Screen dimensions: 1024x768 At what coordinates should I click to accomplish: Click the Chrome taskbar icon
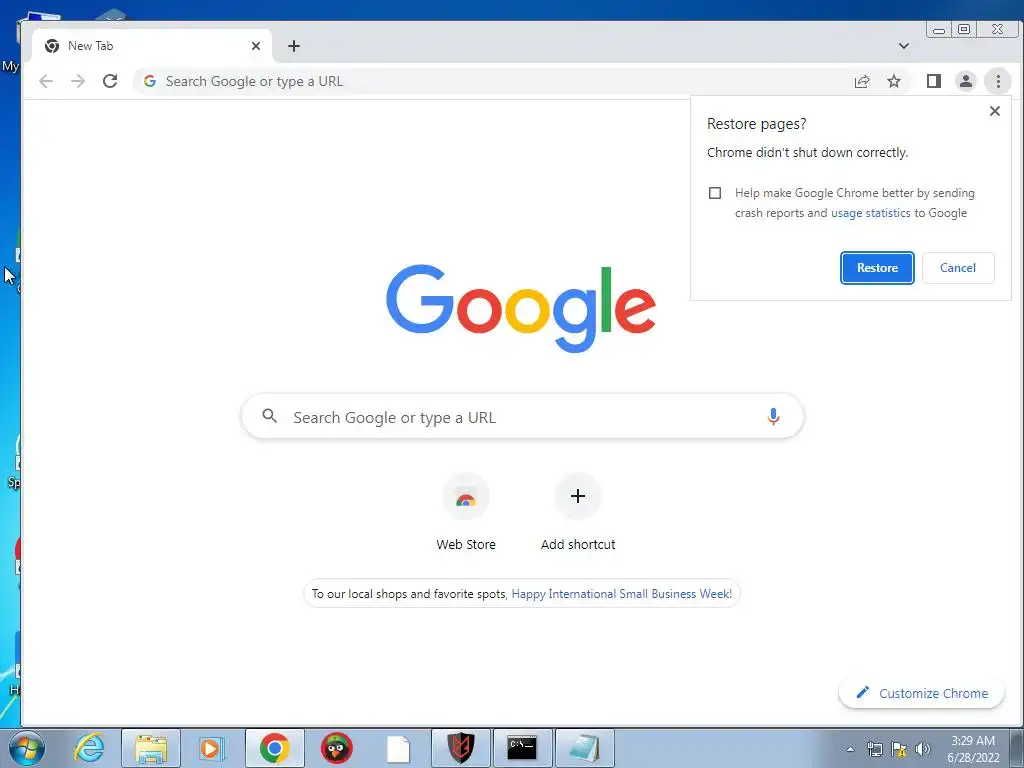[274, 748]
